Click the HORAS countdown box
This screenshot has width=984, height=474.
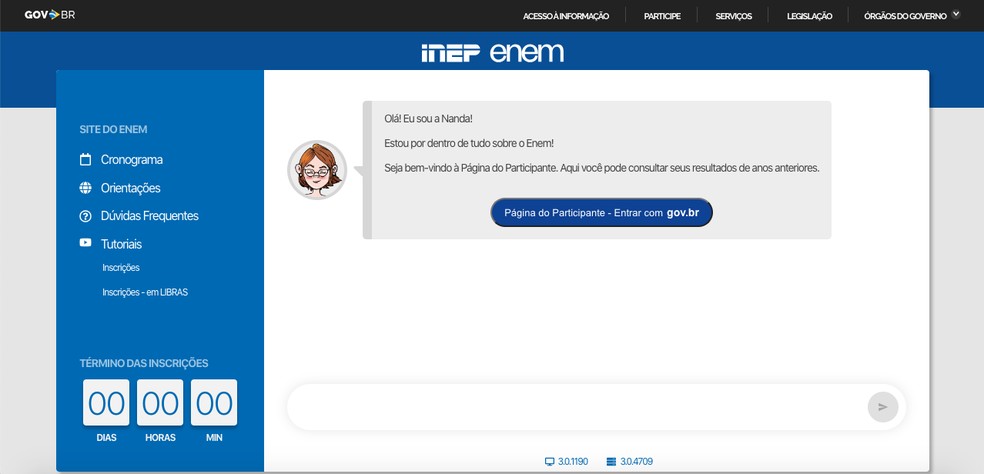[x=160, y=402]
